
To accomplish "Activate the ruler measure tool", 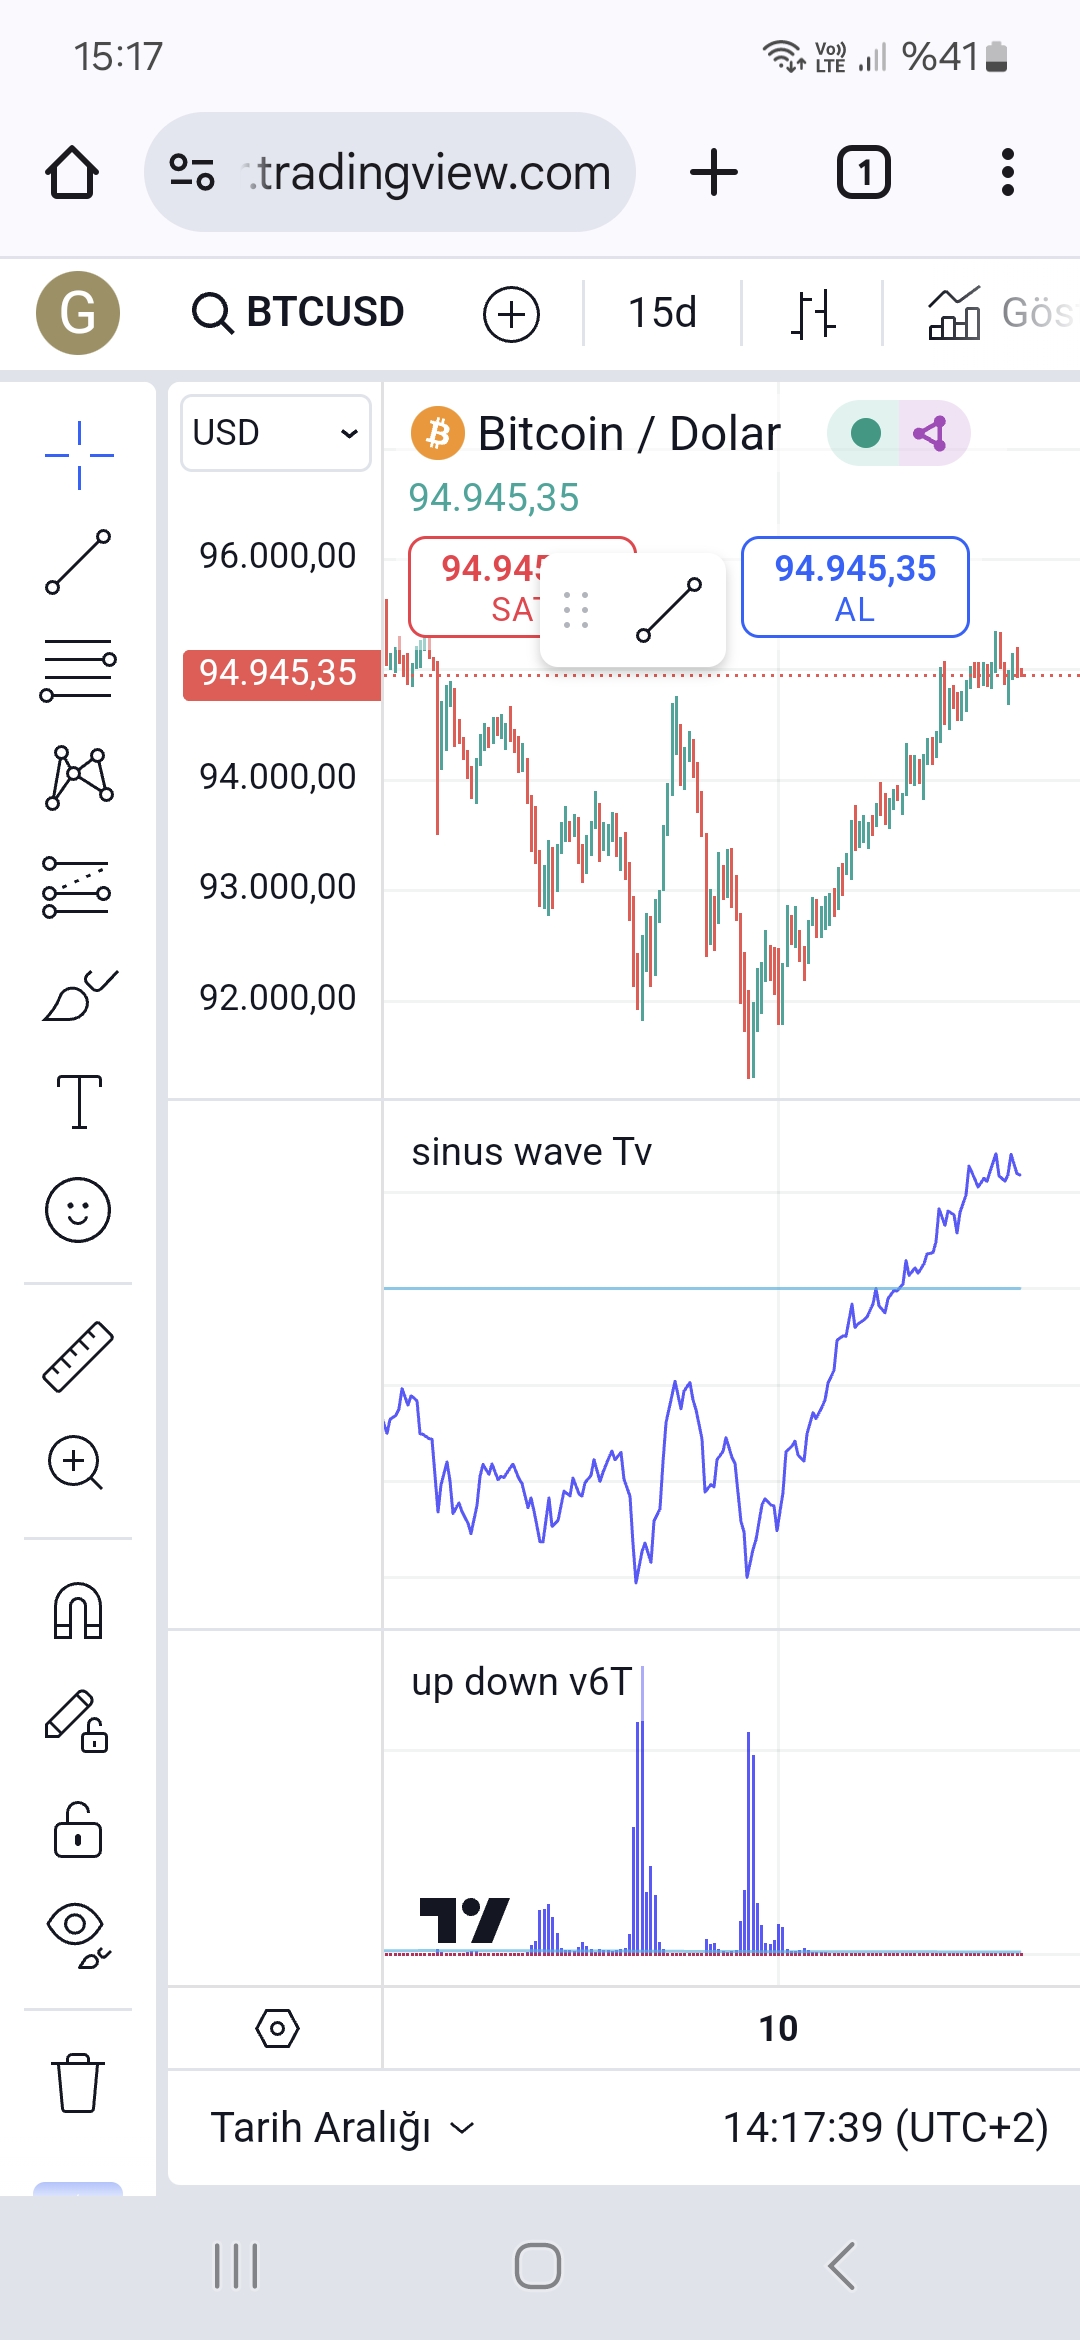I will coord(78,1357).
